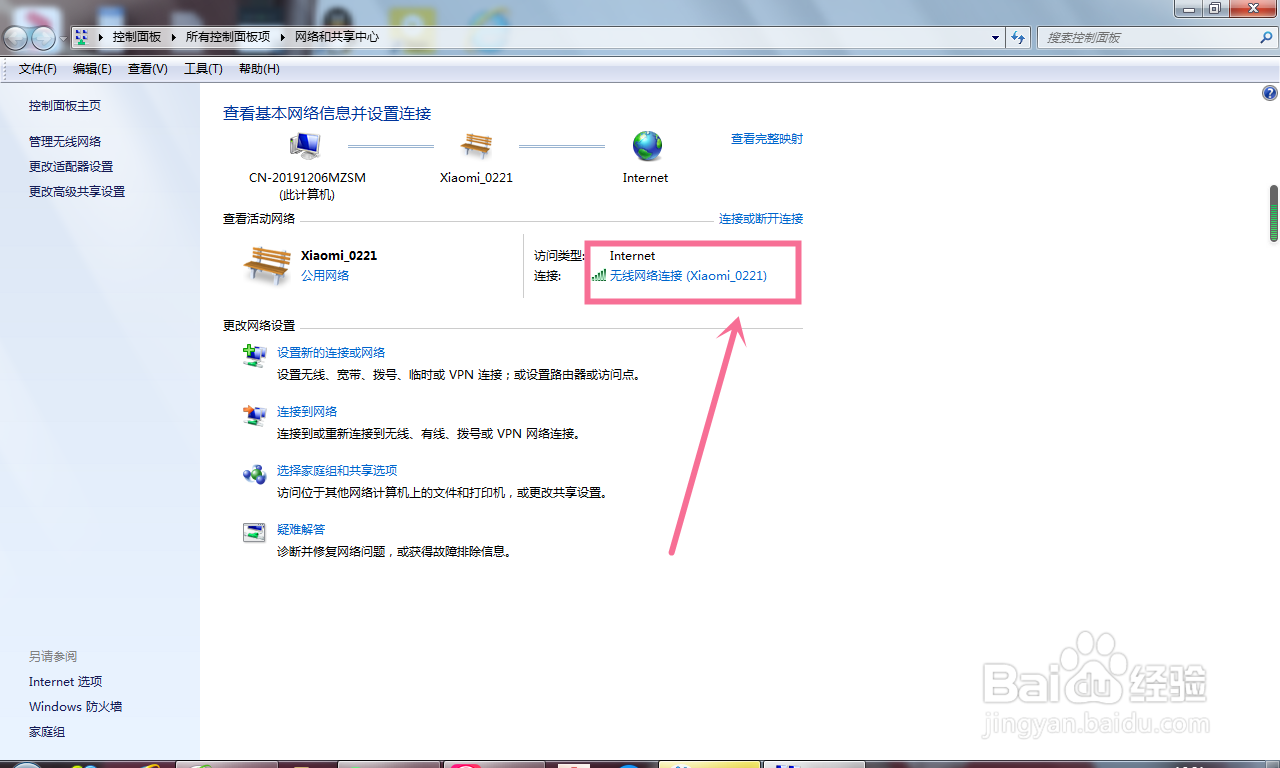Screen dimensions: 1280x768
Task: Open the 设置新的连接或网络 link
Action: (331, 353)
